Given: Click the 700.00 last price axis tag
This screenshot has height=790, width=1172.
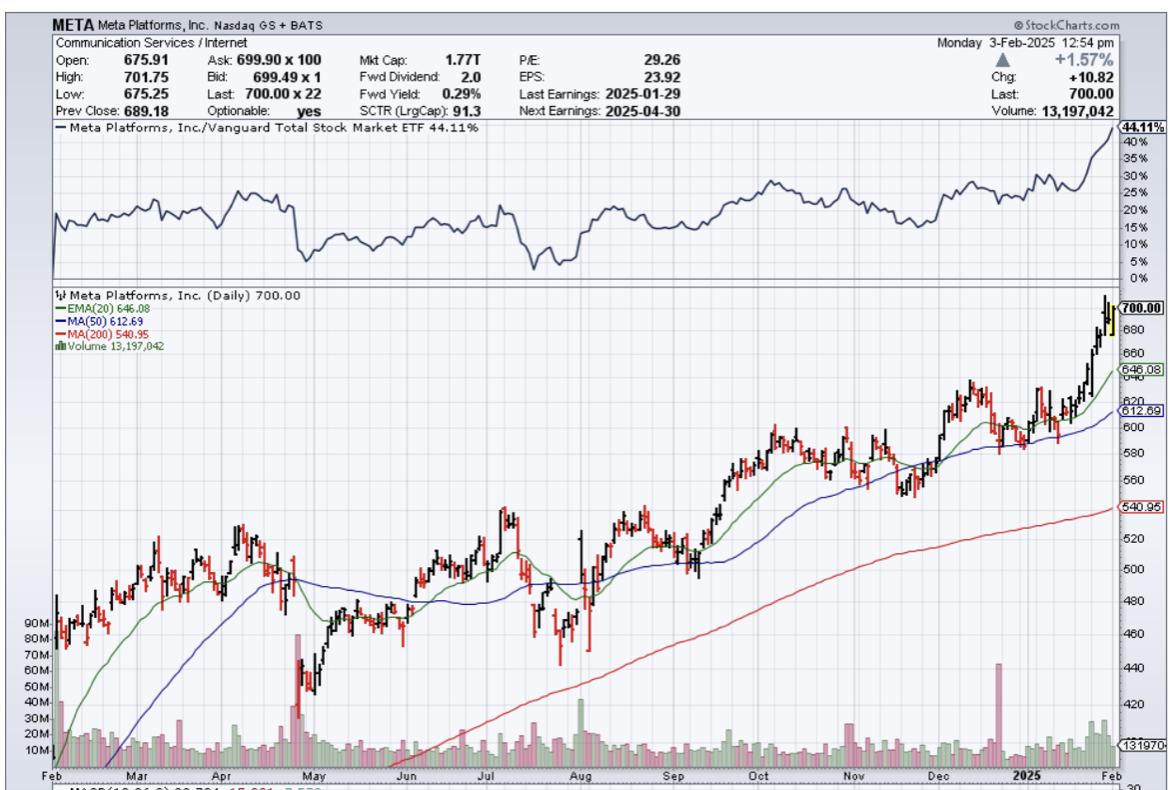Looking at the screenshot, I should 1142,308.
